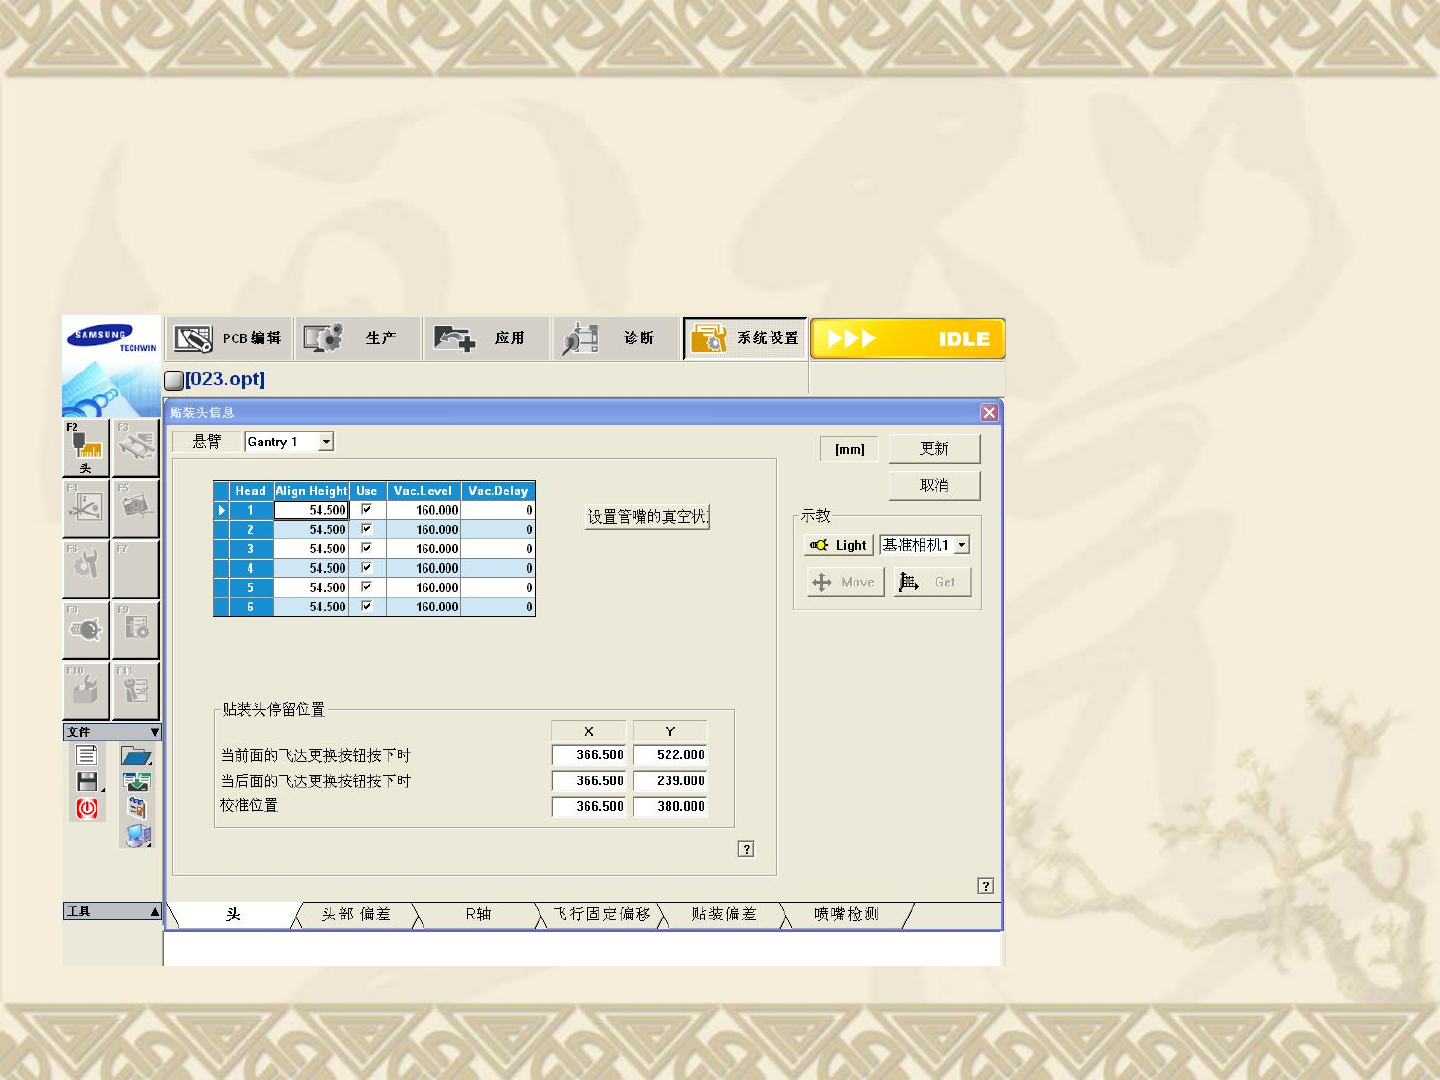Click the F6 wrench and gear icon

(86, 569)
